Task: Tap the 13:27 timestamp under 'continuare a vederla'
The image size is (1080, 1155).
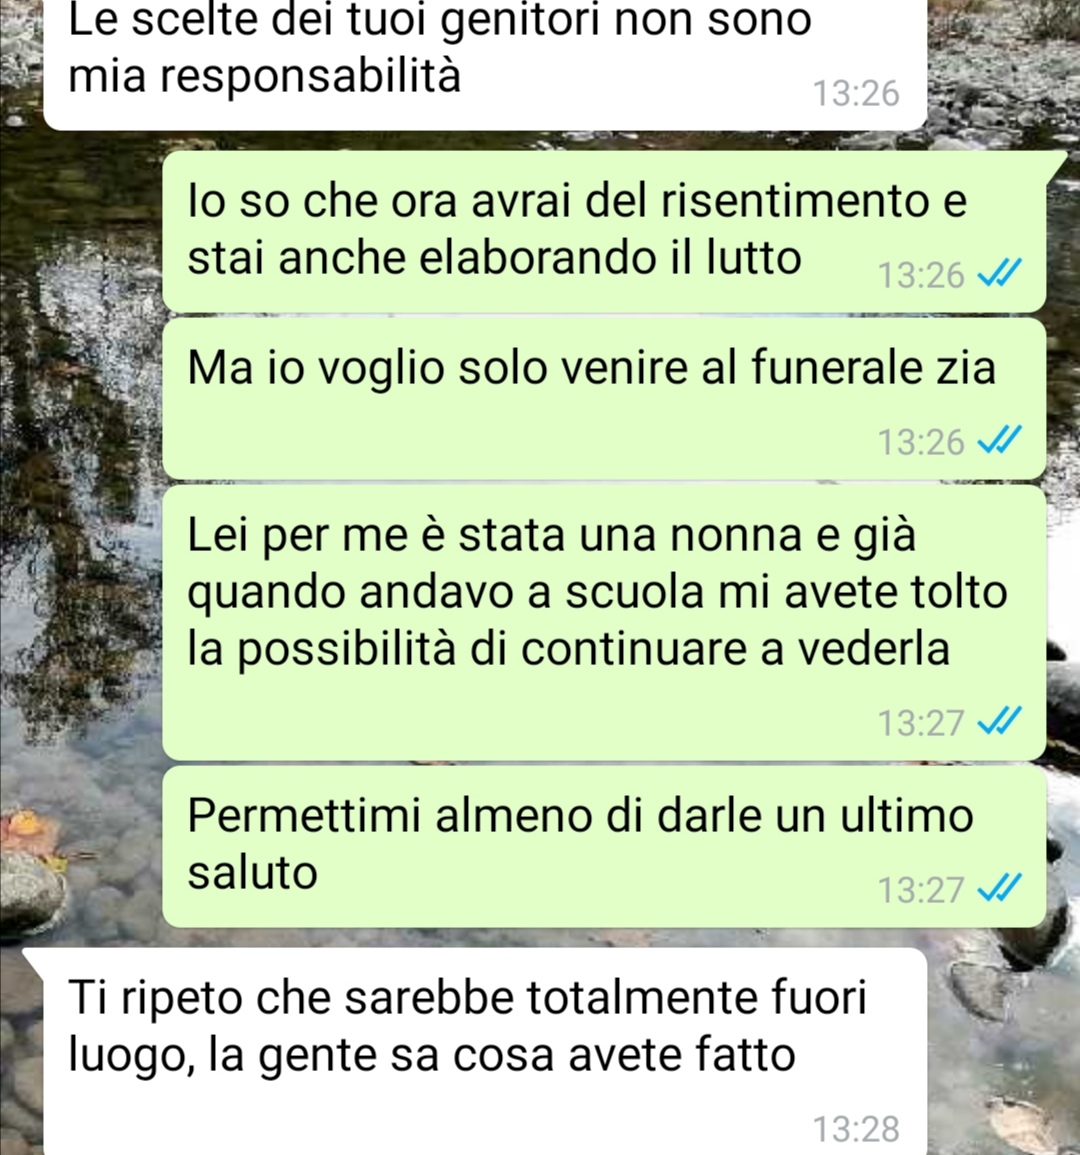Action: 921,722
